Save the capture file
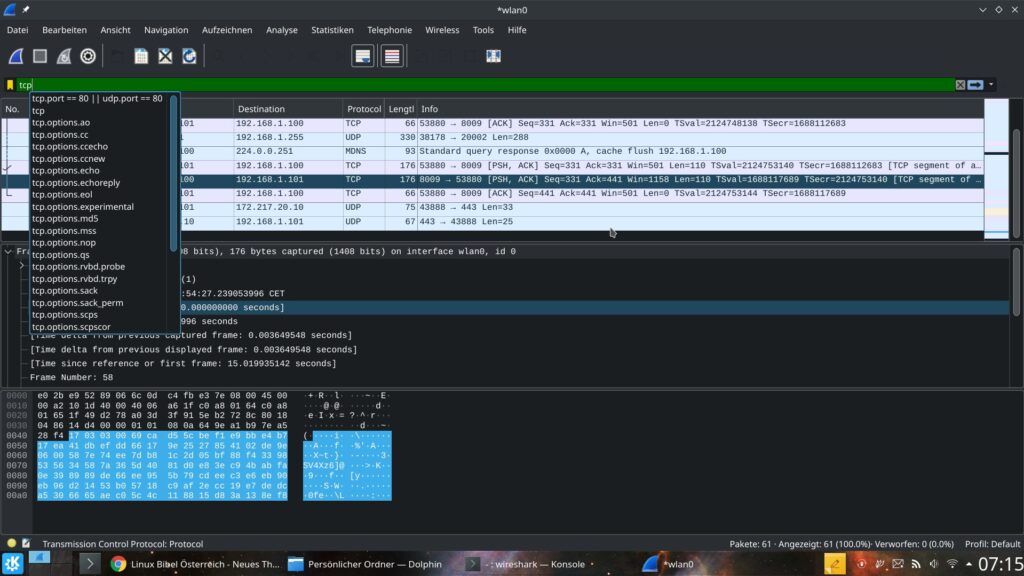Viewport: 1024px width, 576px height. pos(141,56)
